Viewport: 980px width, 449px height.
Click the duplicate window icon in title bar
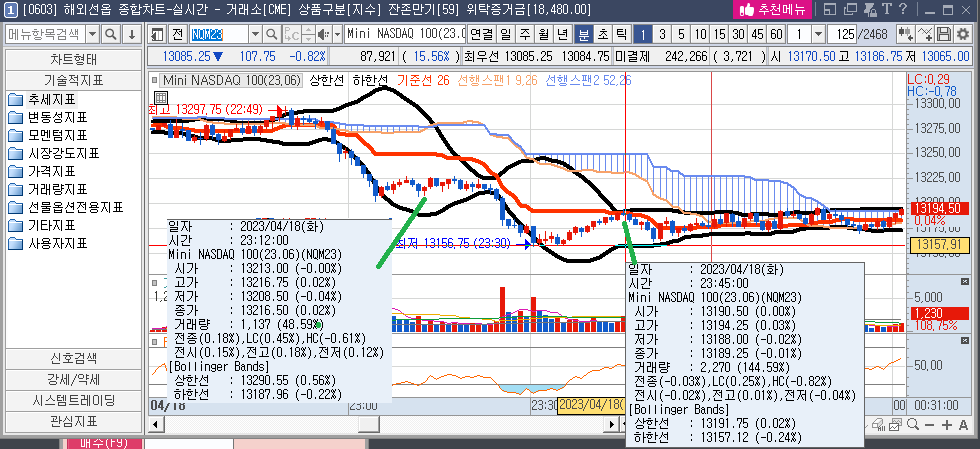pyautogui.click(x=850, y=9)
